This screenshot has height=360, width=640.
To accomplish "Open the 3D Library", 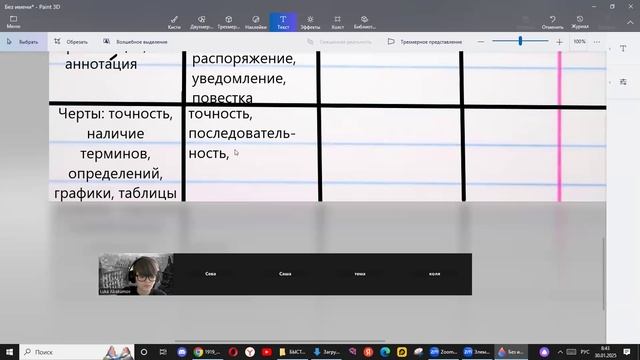I will point(364,22).
